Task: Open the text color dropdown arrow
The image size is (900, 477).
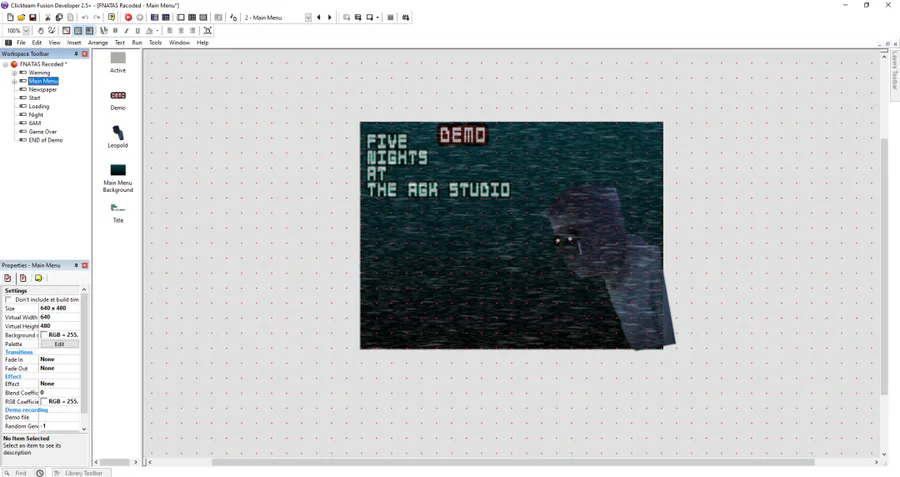Action: [157, 30]
